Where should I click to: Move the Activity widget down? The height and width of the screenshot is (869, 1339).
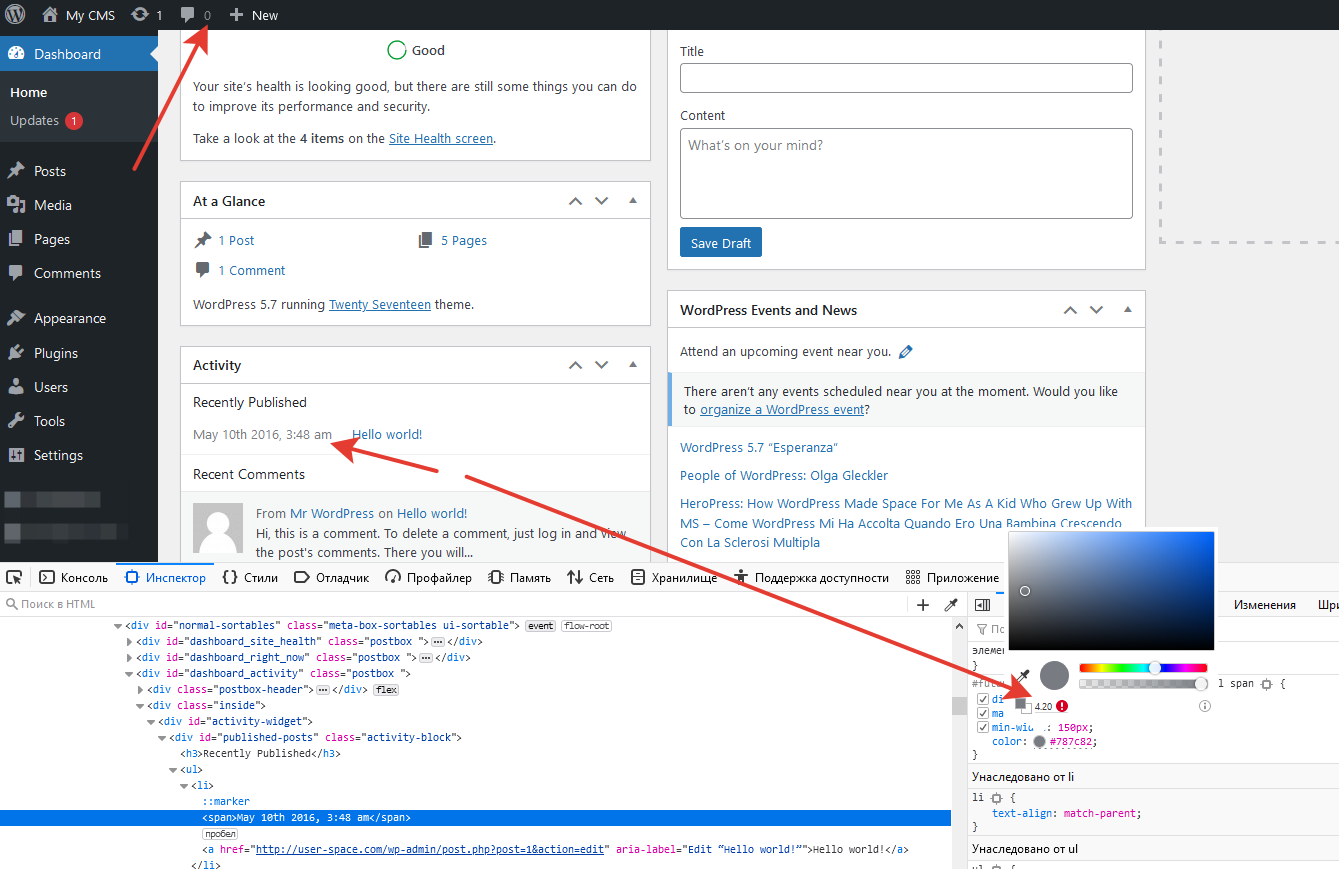click(601, 365)
